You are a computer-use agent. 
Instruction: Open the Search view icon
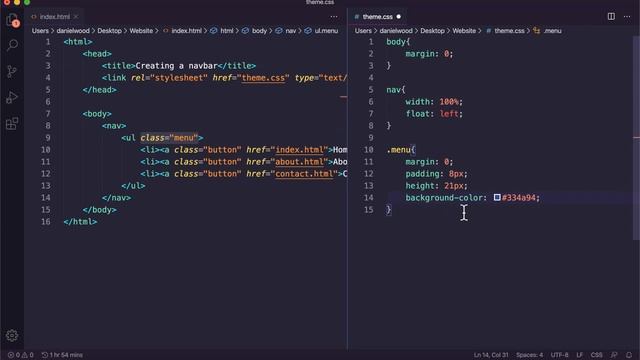pyautogui.click(x=12, y=45)
